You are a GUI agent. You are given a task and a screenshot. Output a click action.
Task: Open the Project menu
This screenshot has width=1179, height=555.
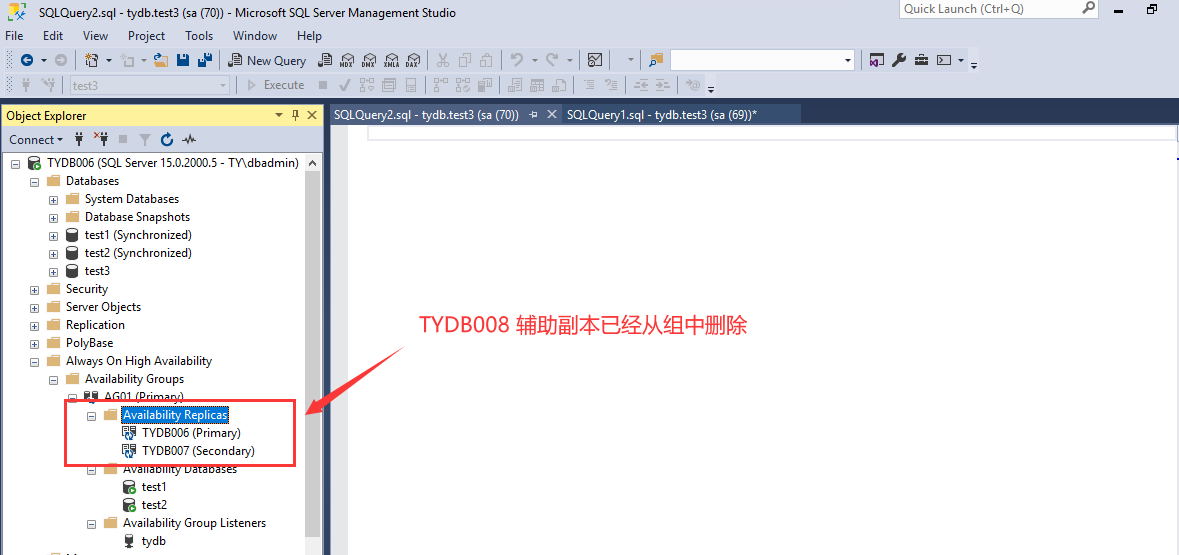(147, 35)
